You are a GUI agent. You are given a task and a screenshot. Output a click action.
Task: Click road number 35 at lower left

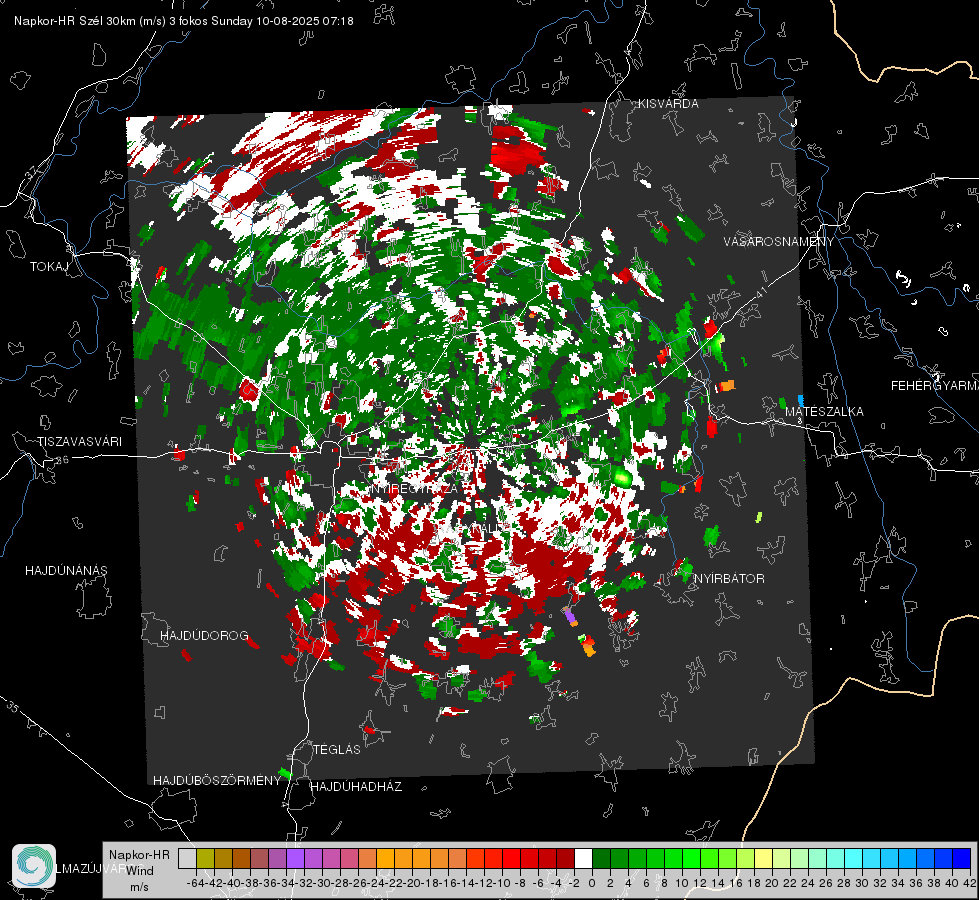tap(12, 707)
